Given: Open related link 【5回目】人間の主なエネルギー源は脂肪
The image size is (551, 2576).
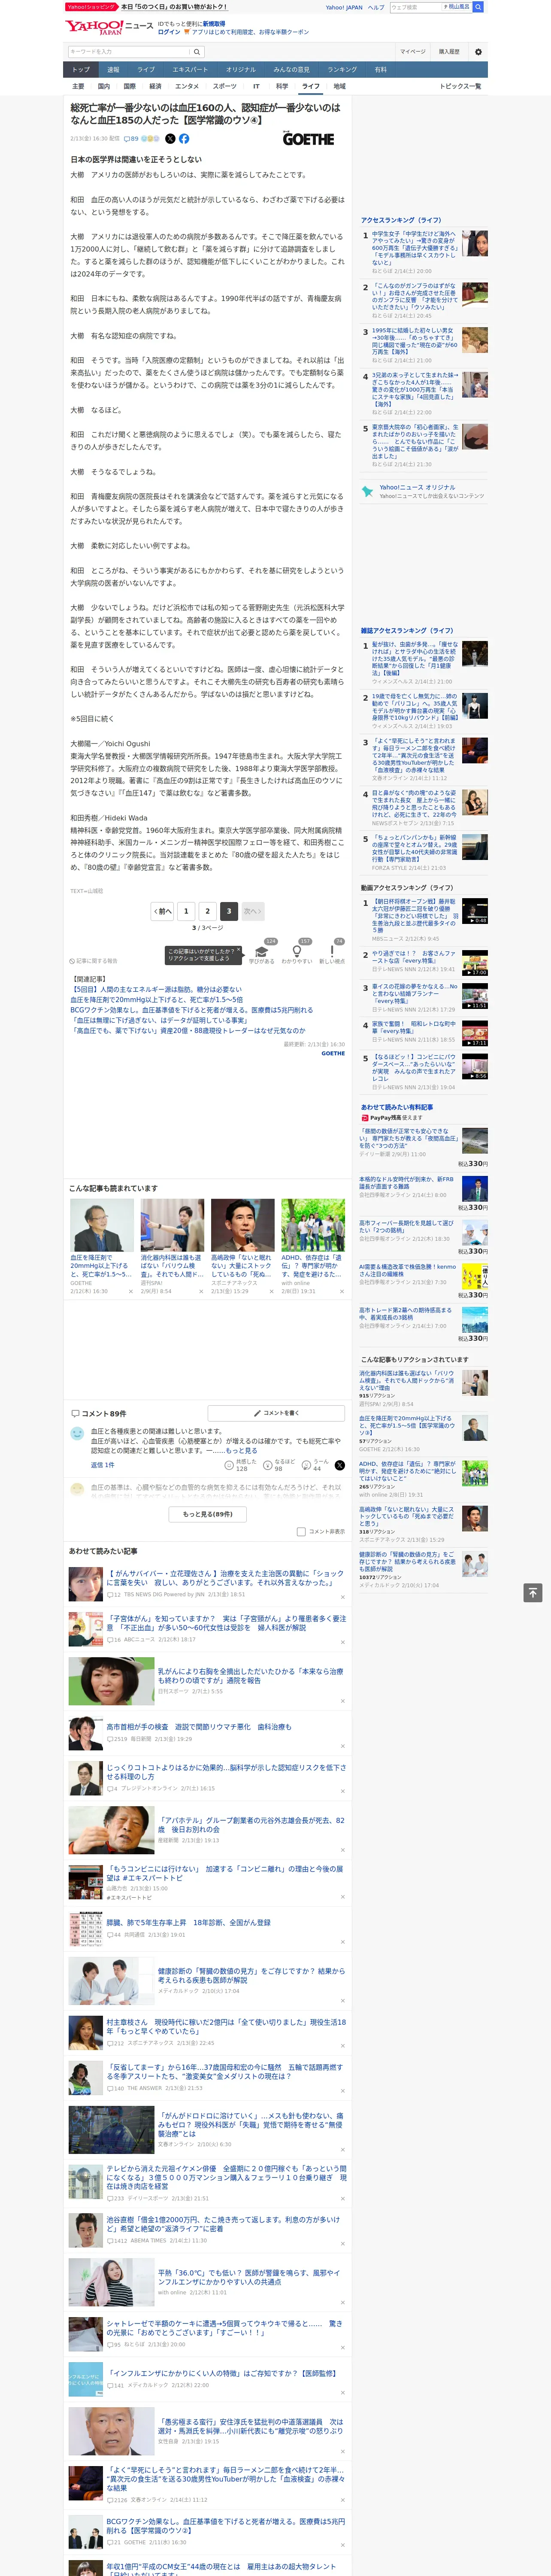Looking at the screenshot, I should 156,989.
